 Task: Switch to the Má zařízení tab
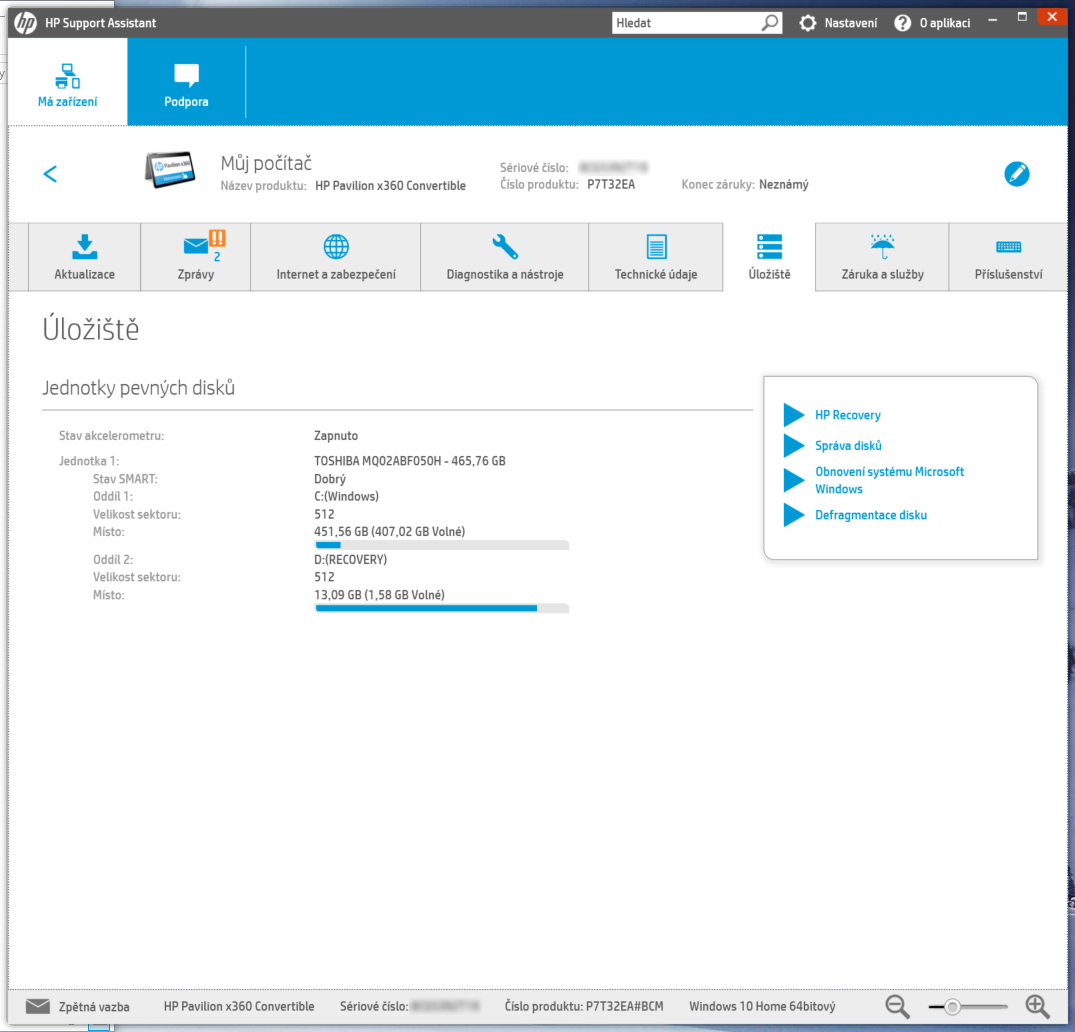(x=66, y=81)
